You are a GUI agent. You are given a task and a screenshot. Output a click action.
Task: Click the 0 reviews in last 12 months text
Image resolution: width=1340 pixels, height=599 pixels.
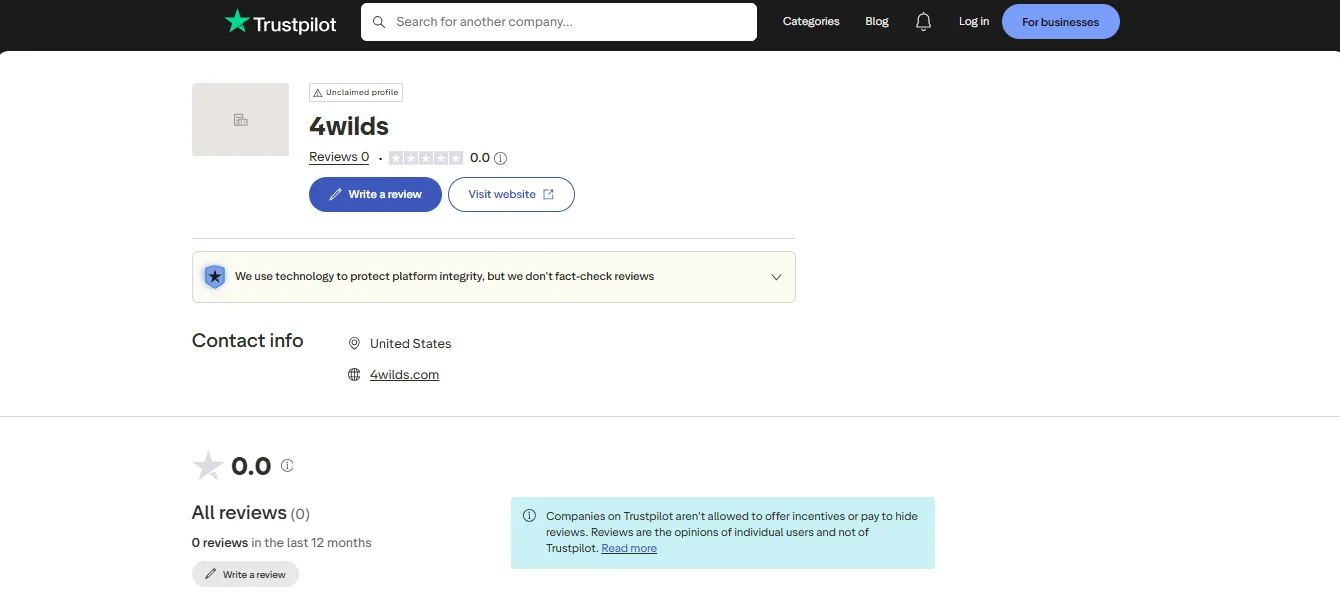pos(282,543)
